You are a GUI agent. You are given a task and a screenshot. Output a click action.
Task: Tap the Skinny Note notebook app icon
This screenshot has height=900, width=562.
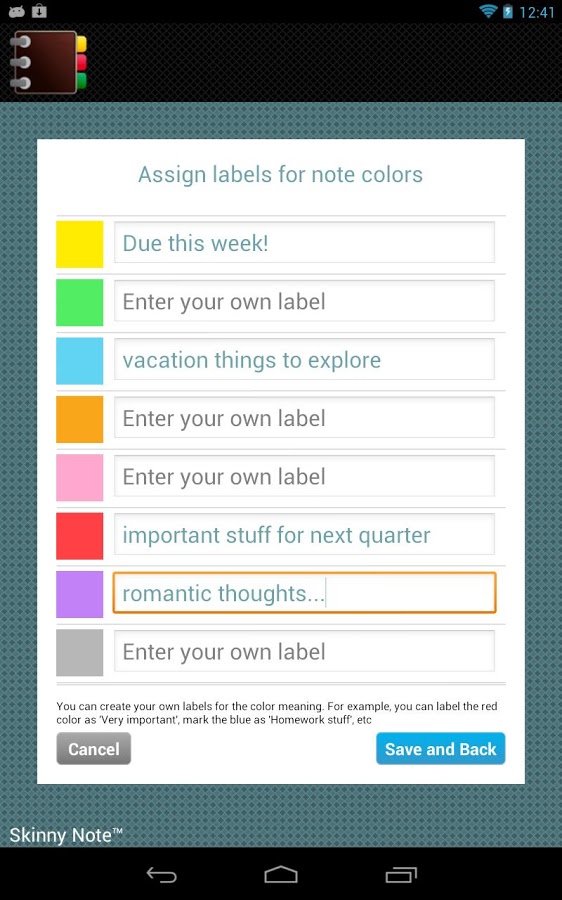pos(49,62)
